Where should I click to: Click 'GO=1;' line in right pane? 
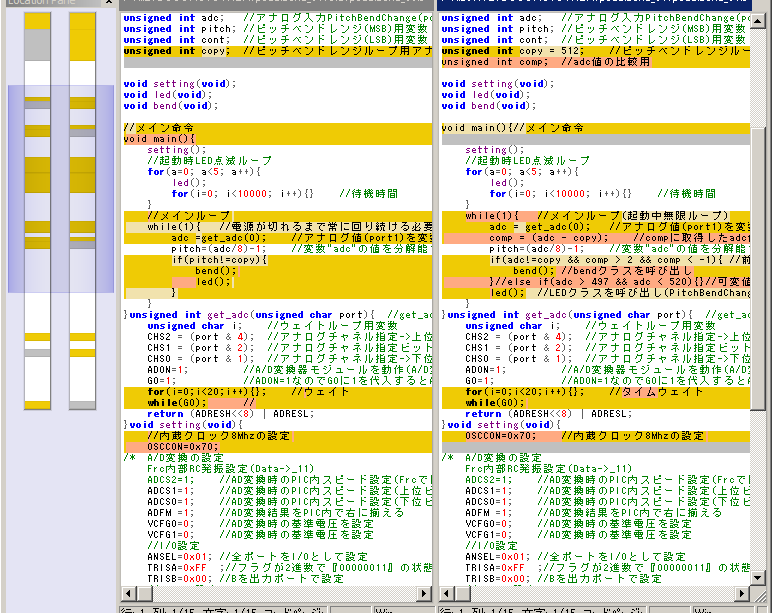[596, 381]
